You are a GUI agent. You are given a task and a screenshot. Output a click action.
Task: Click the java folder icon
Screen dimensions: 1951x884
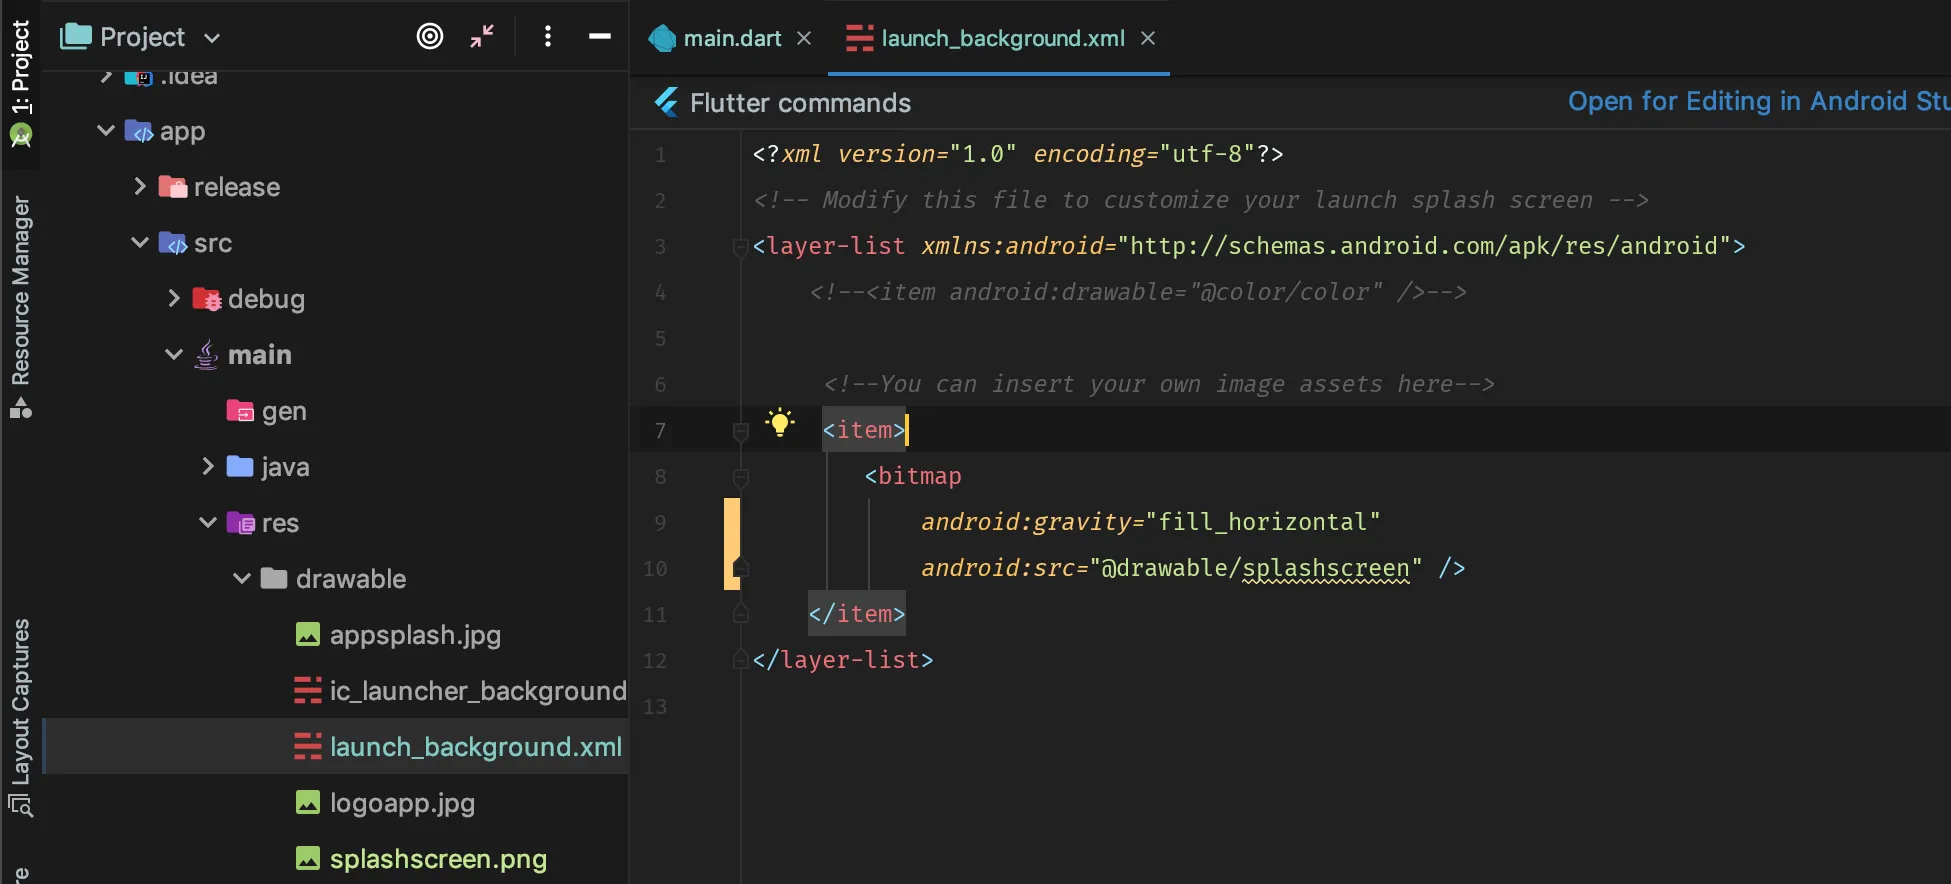pyautogui.click(x=240, y=466)
